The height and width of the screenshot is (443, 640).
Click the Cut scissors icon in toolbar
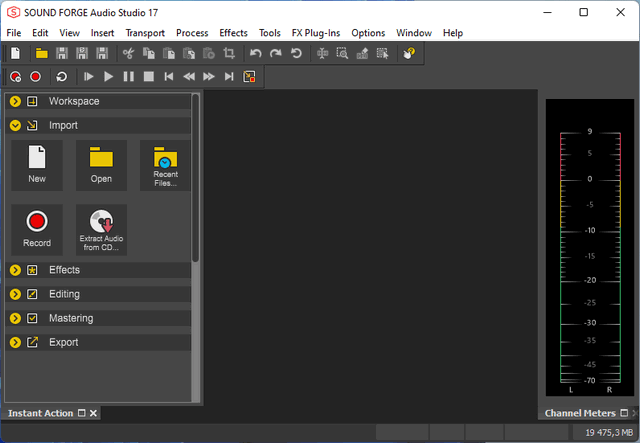pyautogui.click(x=129, y=53)
